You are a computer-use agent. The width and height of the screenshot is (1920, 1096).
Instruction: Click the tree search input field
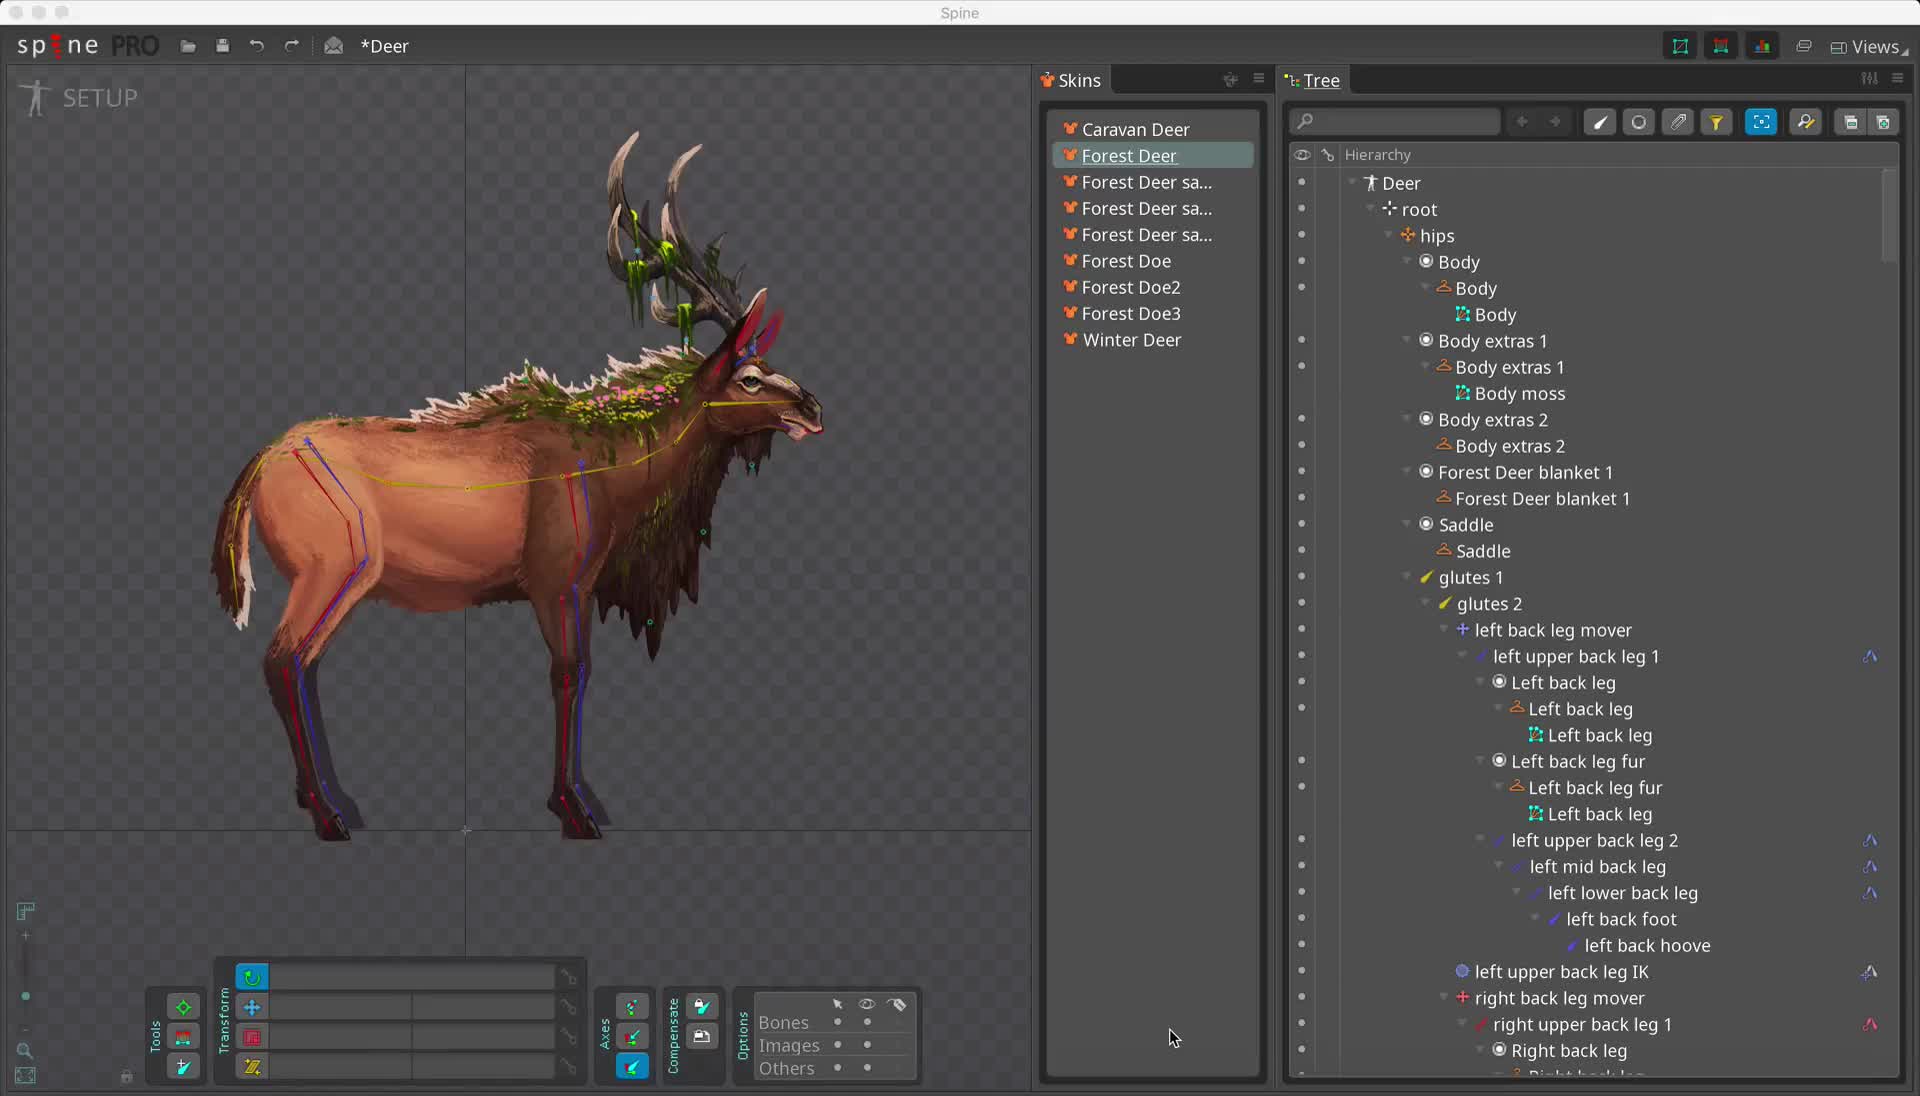coord(1395,122)
